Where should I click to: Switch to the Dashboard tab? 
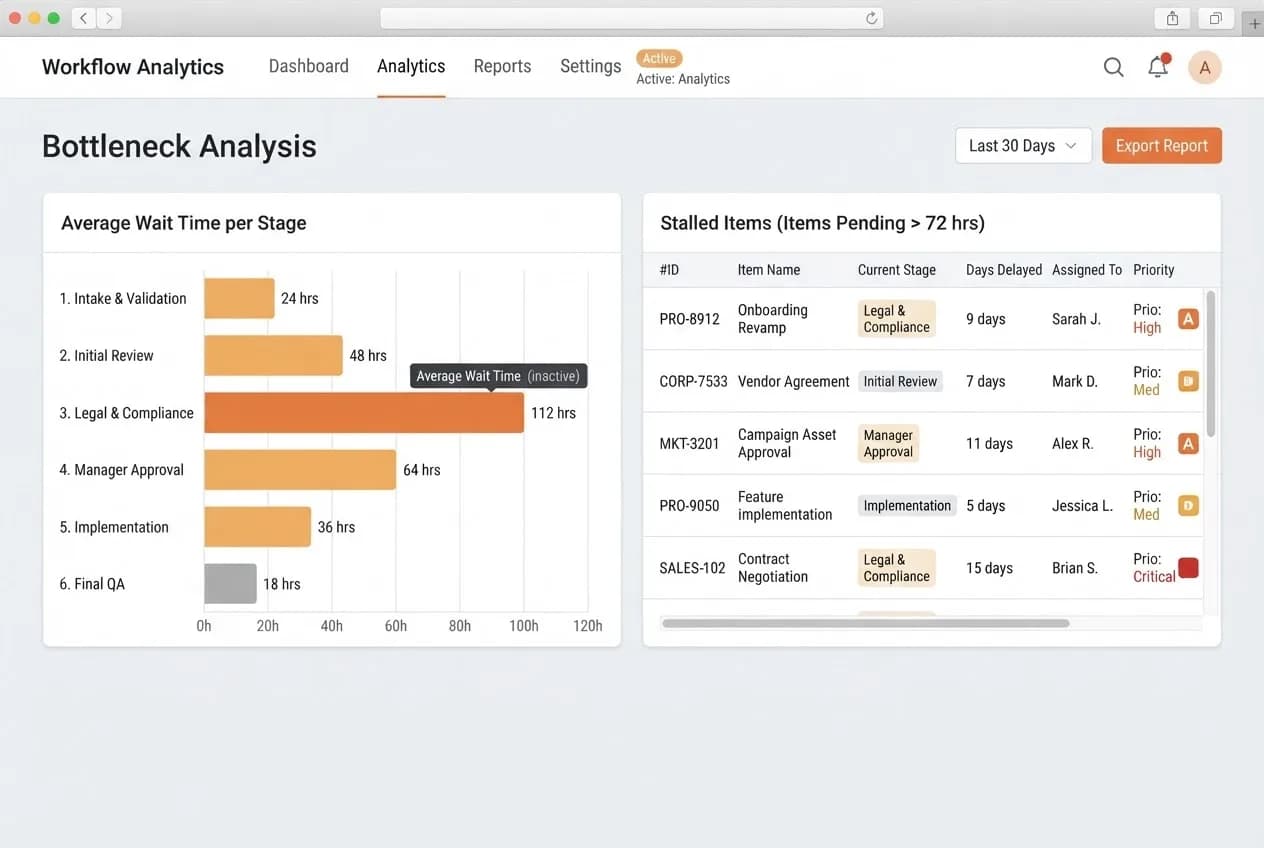(309, 66)
